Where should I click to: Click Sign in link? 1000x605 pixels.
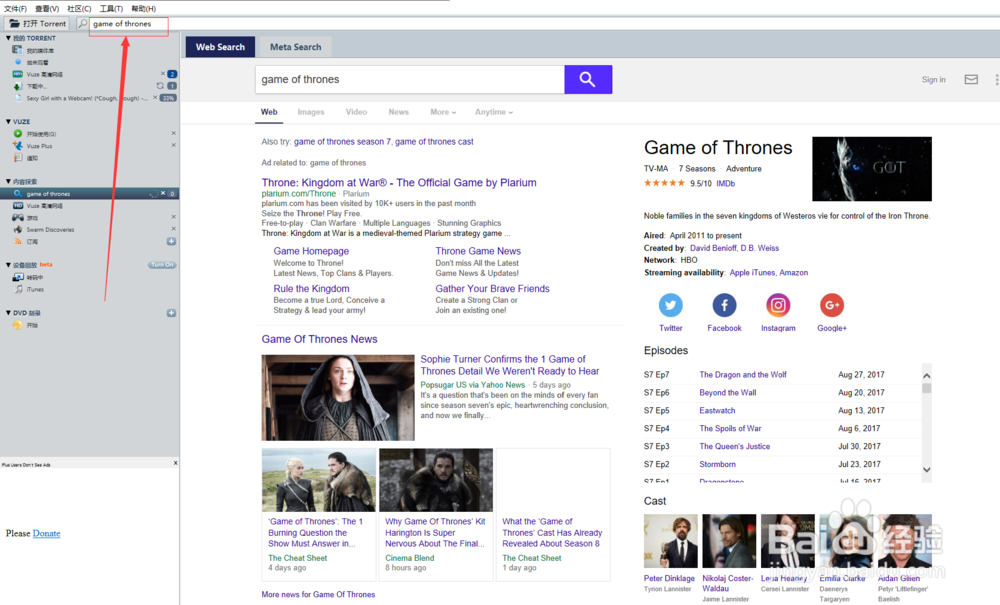[x=934, y=80]
